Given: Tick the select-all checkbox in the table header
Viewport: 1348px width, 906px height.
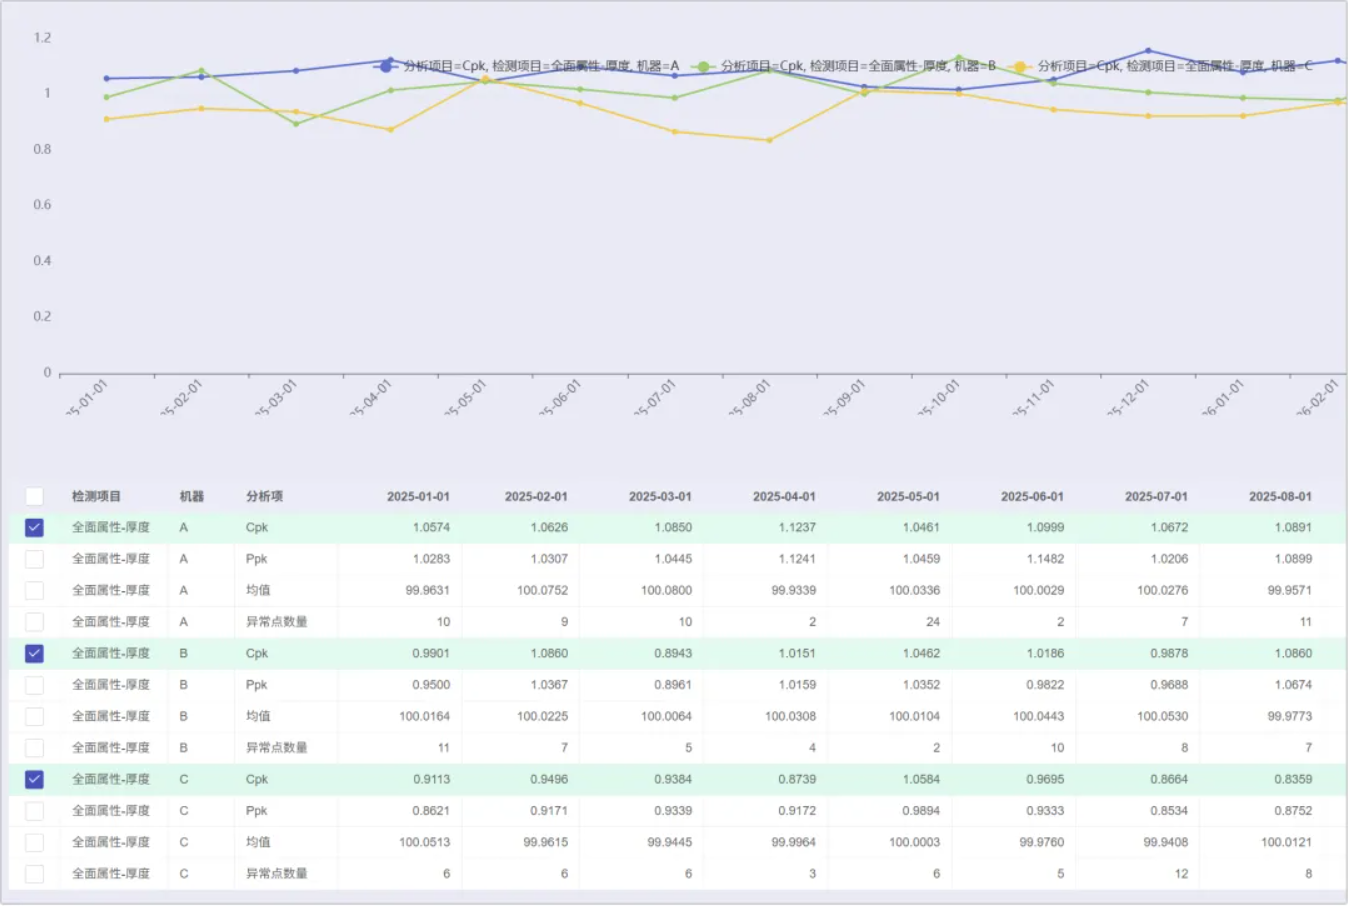Looking at the screenshot, I should pos(34,496).
